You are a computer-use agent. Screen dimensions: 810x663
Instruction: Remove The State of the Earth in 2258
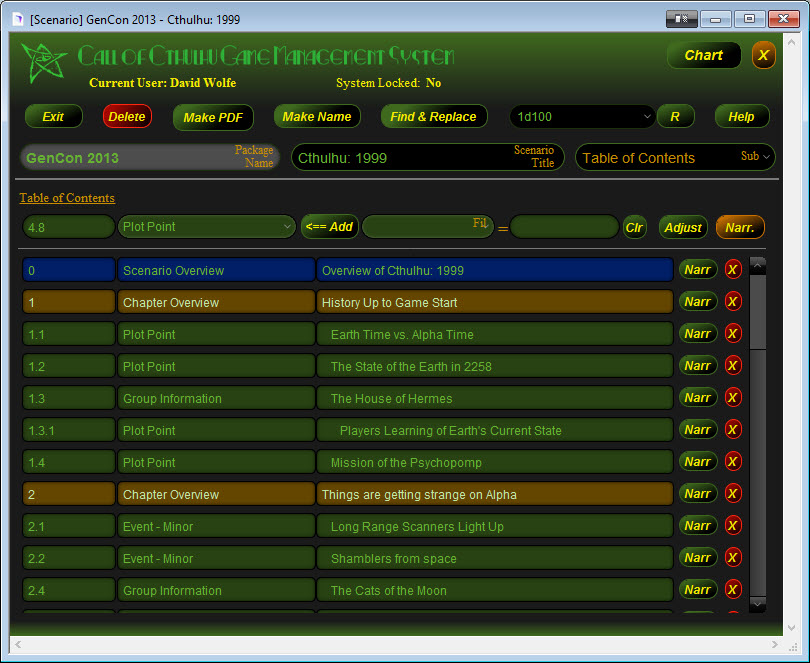(x=733, y=365)
